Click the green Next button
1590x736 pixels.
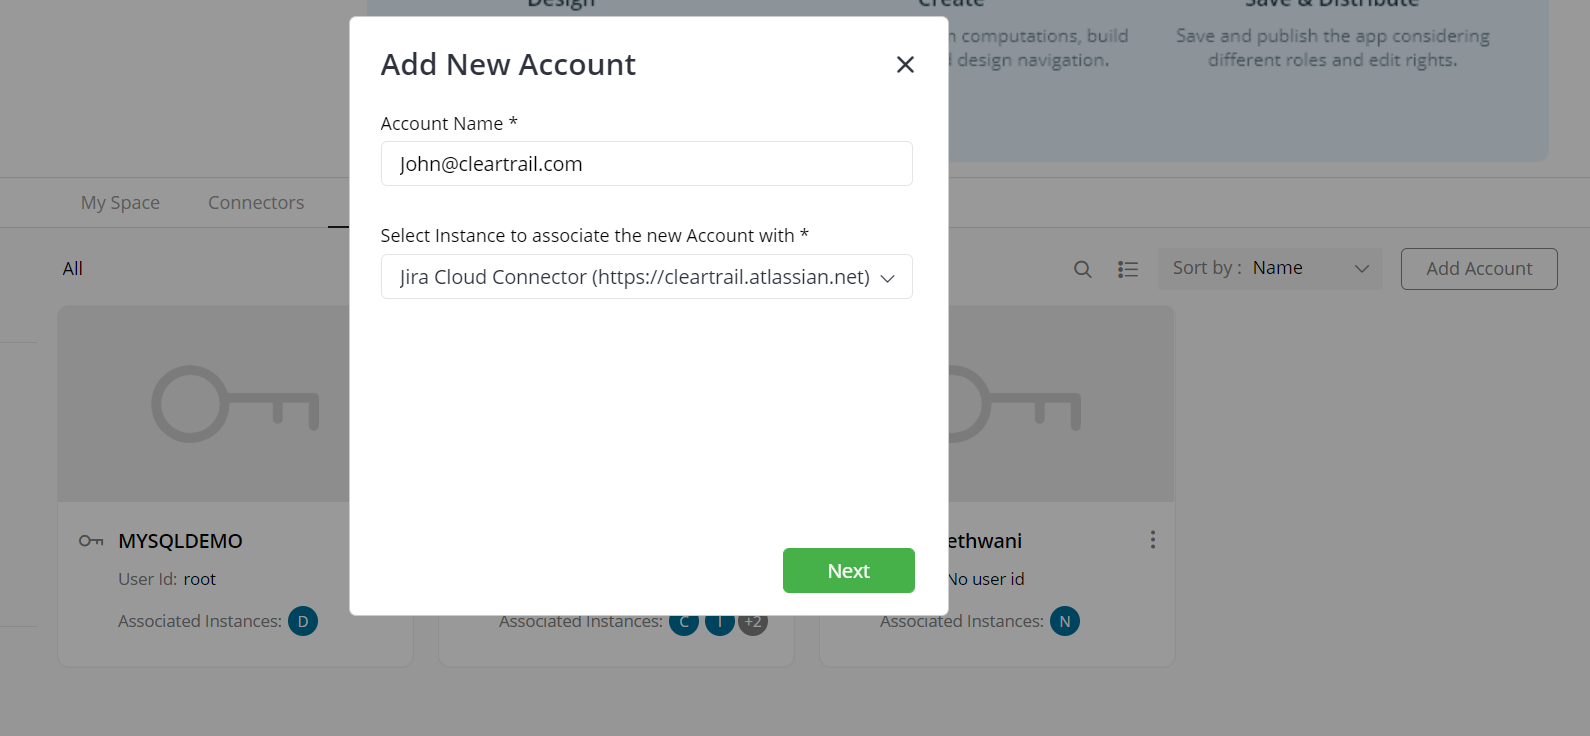coord(848,570)
